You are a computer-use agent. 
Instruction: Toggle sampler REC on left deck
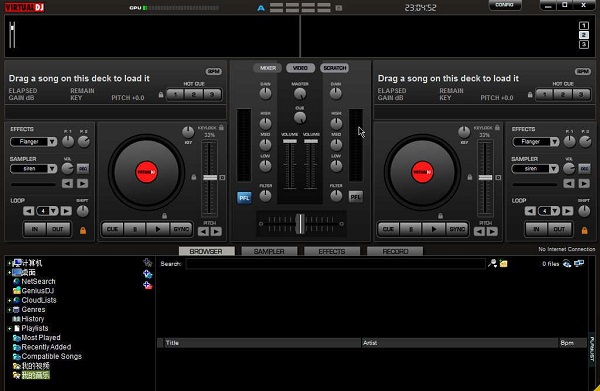[x=83, y=169]
